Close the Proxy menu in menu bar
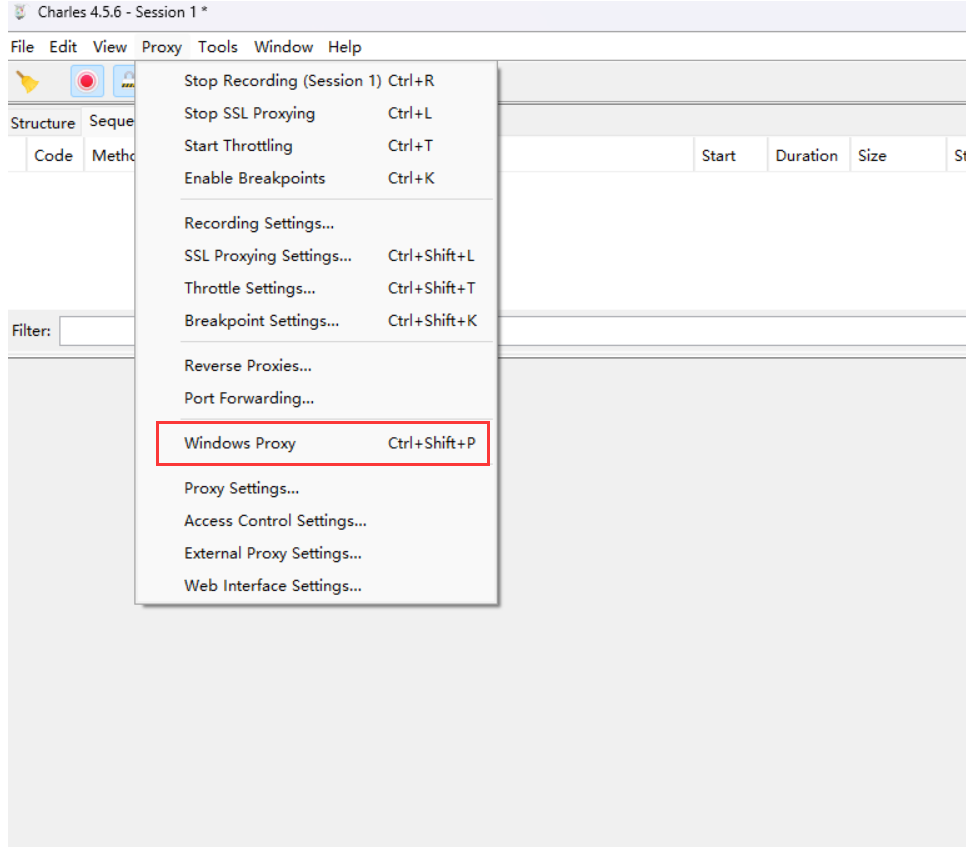The height and width of the screenshot is (847, 966). click(x=161, y=47)
